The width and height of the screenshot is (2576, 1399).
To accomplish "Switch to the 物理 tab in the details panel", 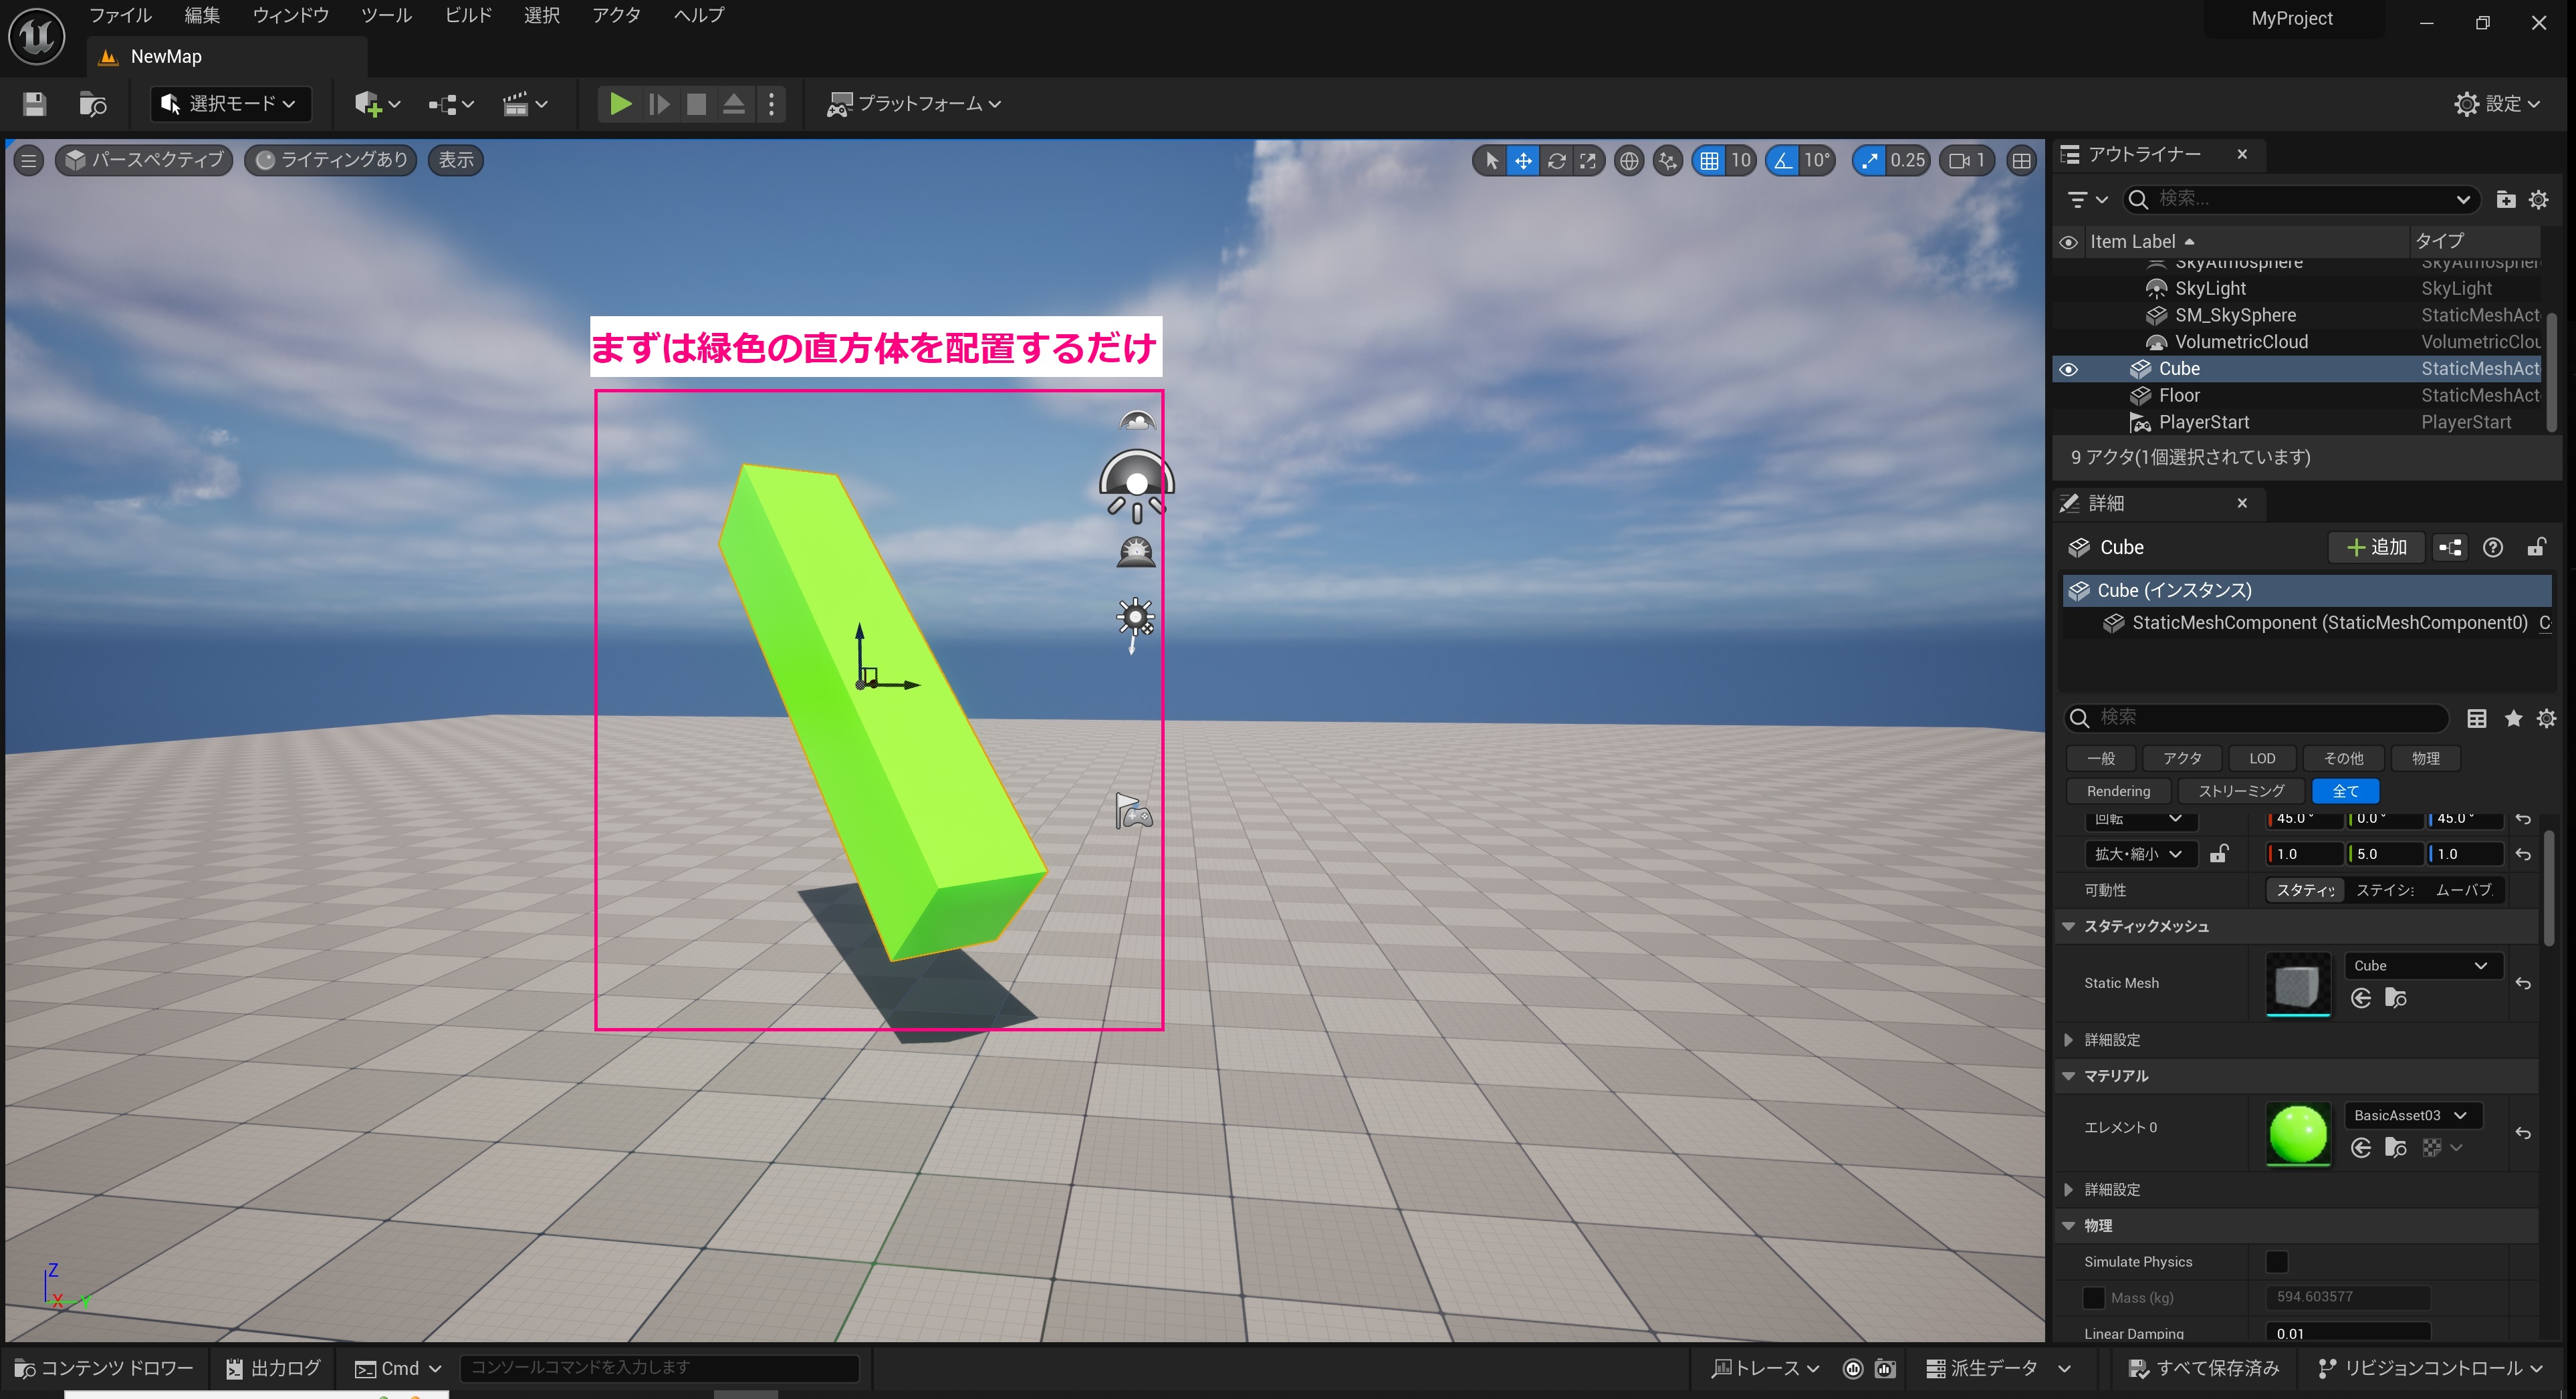I will [2426, 758].
